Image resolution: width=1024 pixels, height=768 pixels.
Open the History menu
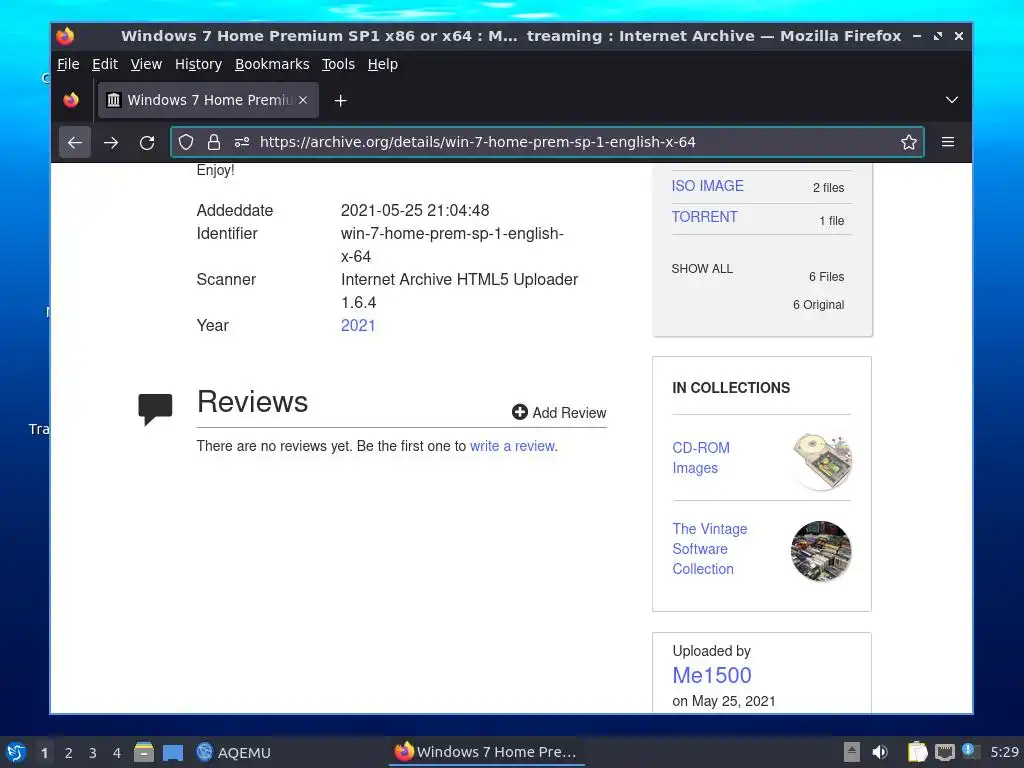(x=199, y=64)
